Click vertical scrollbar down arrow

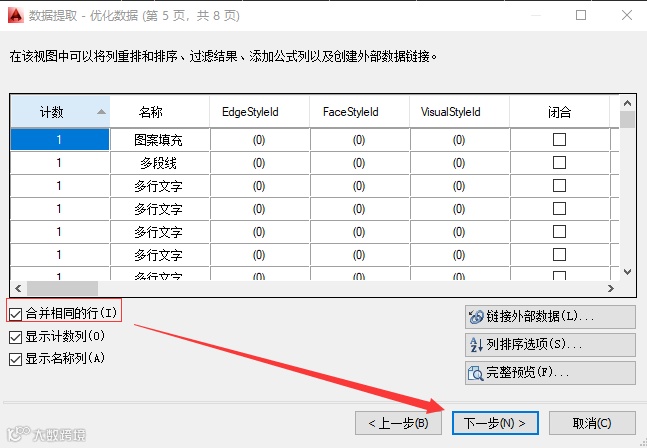click(x=628, y=272)
